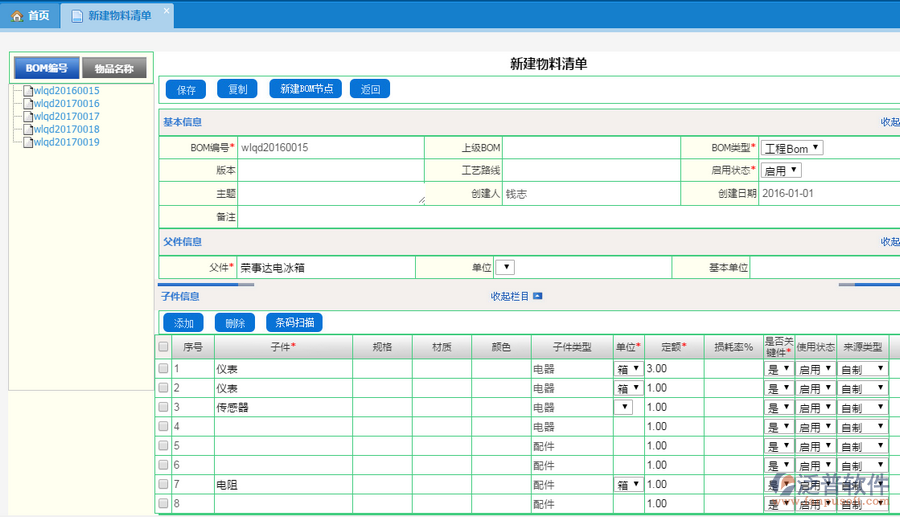
Task: Click document icon beside wlqd20170017 in tree
Action: click(27, 117)
